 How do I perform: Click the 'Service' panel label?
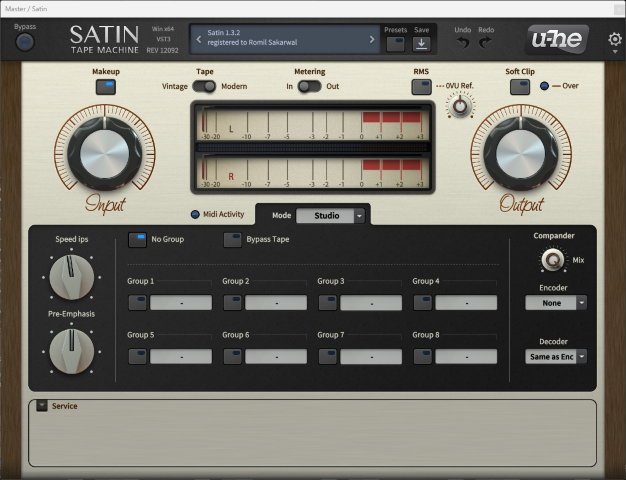coord(65,406)
